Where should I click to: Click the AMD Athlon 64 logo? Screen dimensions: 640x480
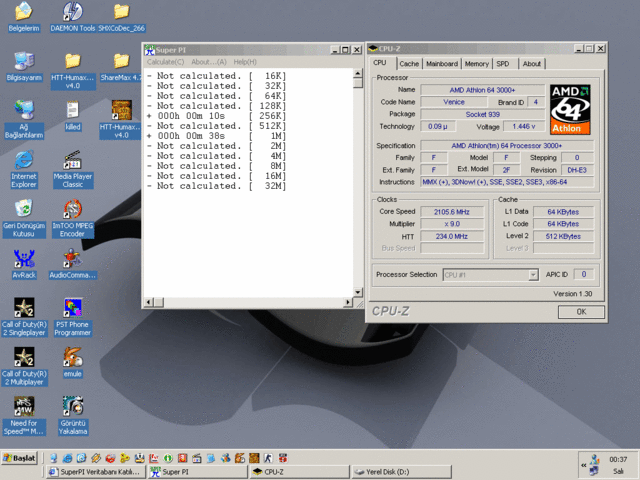point(570,109)
